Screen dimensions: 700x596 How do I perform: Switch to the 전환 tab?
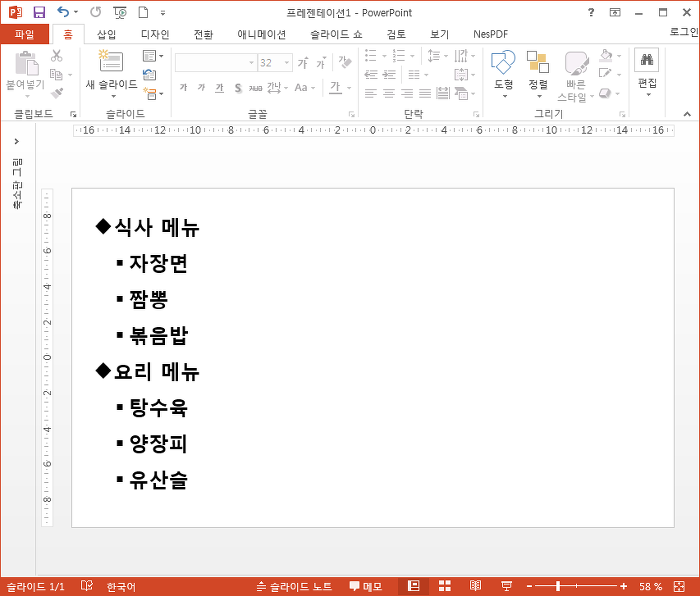203,34
